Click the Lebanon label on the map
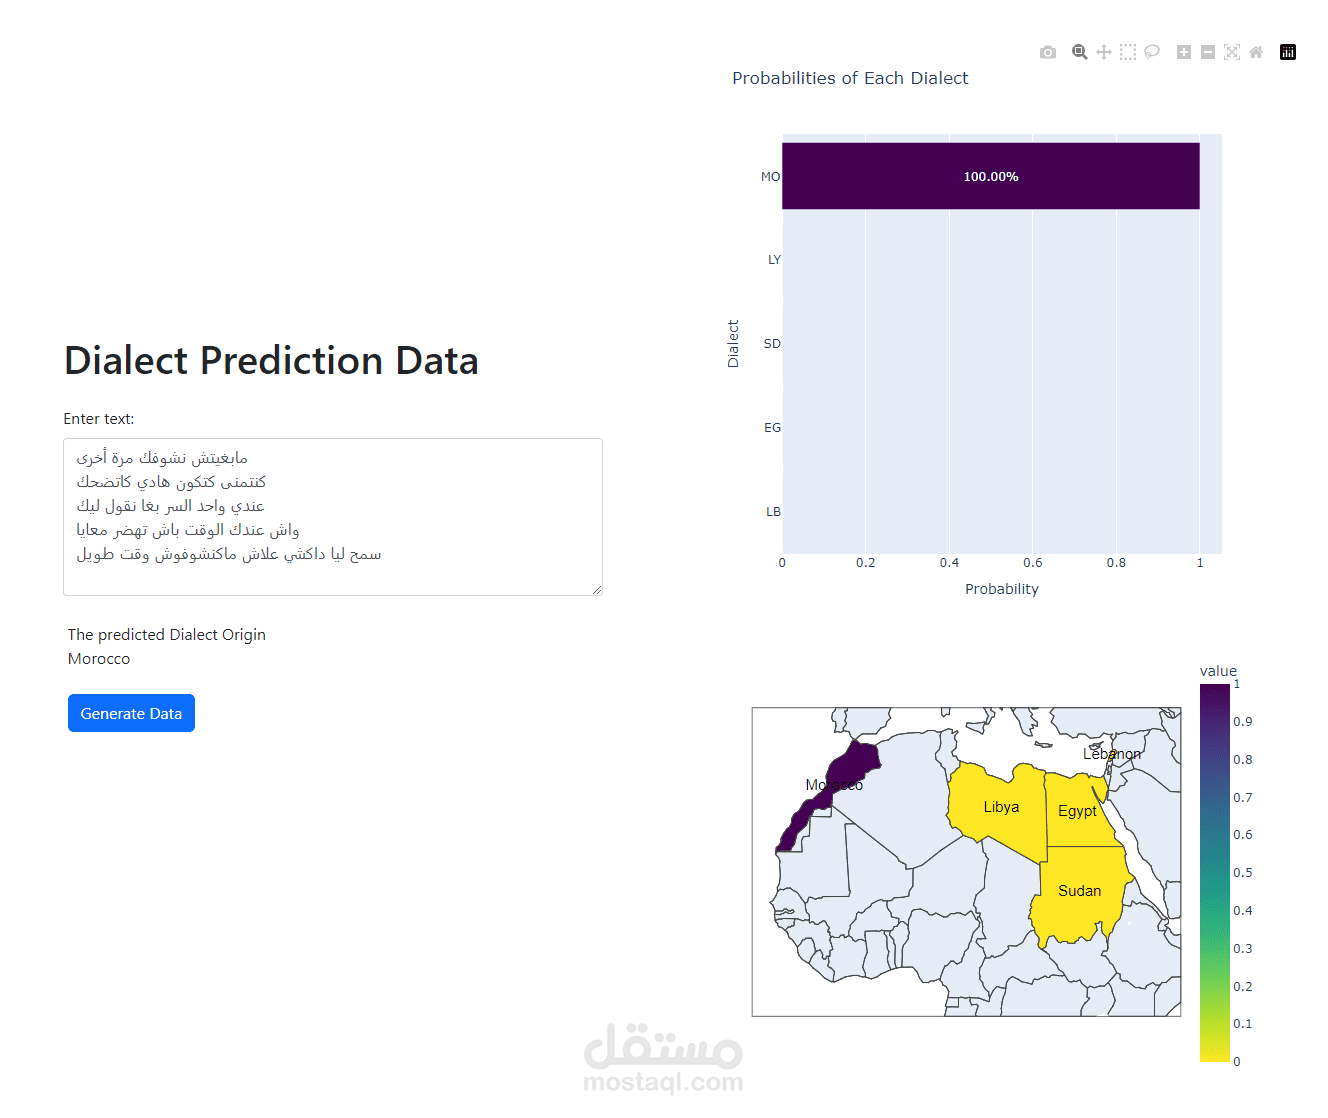This screenshot has height=1118, width=1328. (1112, 754)
